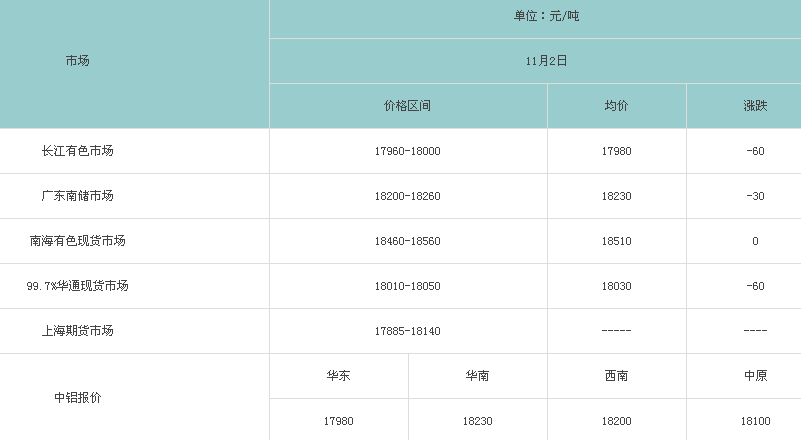Click the -30 change value

755,196
